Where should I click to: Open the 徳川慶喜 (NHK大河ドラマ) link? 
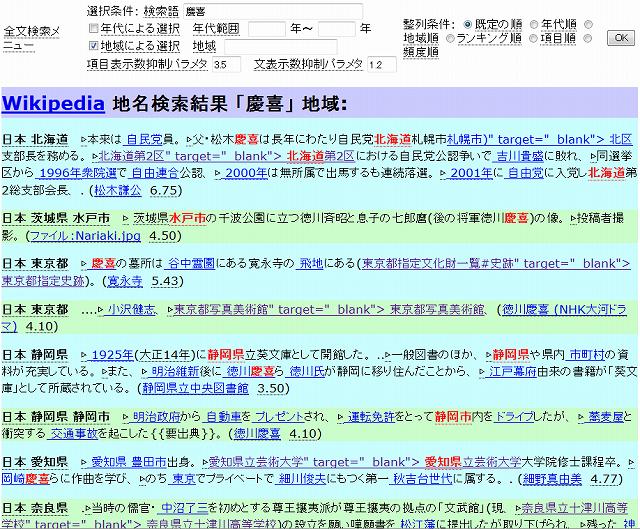(x=564, y=309)
